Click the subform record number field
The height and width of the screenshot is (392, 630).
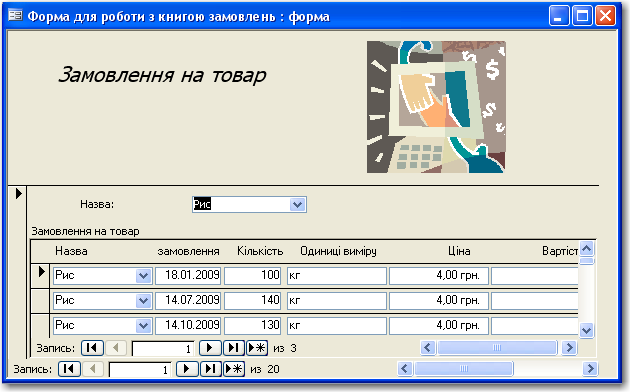pos(163,349)
